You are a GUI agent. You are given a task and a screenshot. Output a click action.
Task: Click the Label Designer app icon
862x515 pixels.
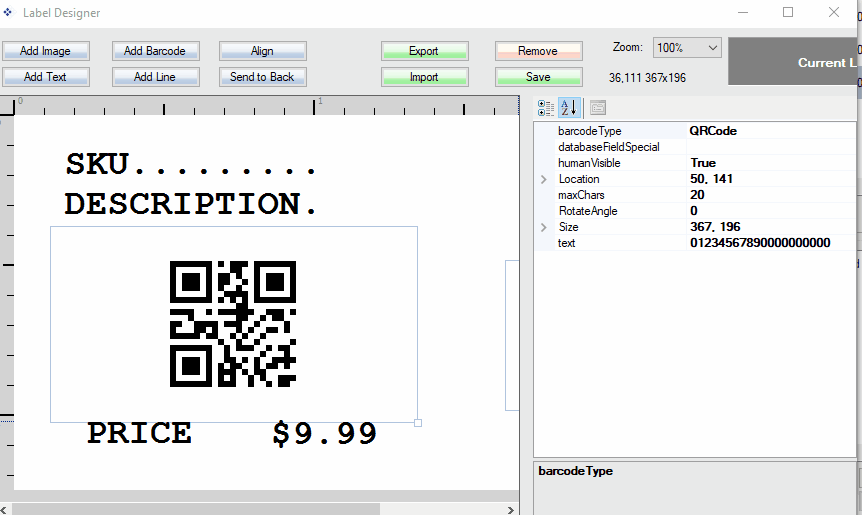(x=8, y=12)
